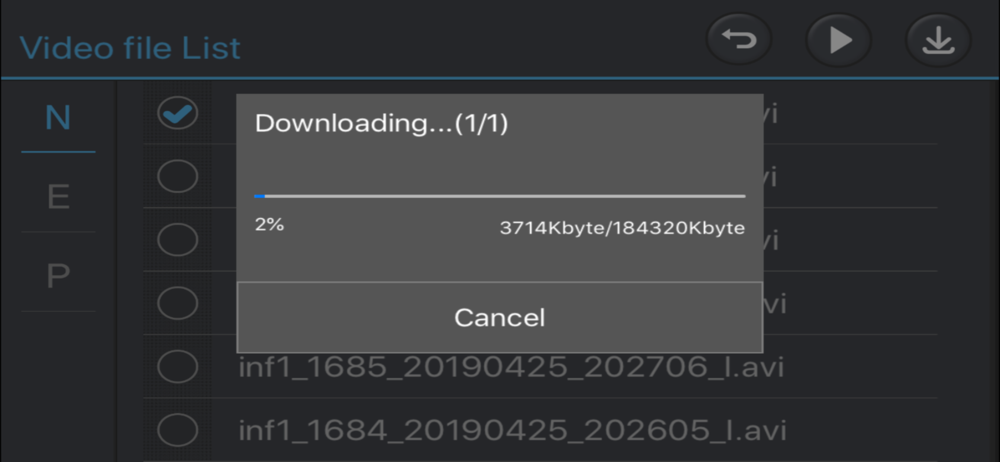Image resolution: width=1000 pixels, height=462 pixels.
Task: Switch to the N tab
Action: coord(58,118)
